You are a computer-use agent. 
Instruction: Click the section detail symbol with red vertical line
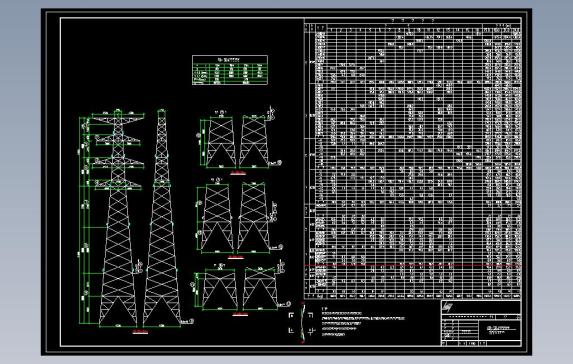point(302,323)
